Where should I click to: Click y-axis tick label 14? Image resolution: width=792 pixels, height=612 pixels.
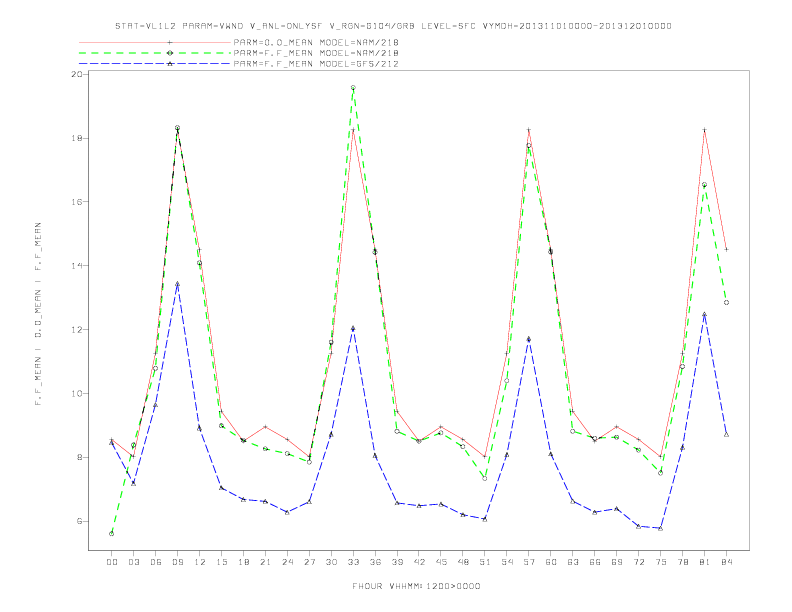77,266
